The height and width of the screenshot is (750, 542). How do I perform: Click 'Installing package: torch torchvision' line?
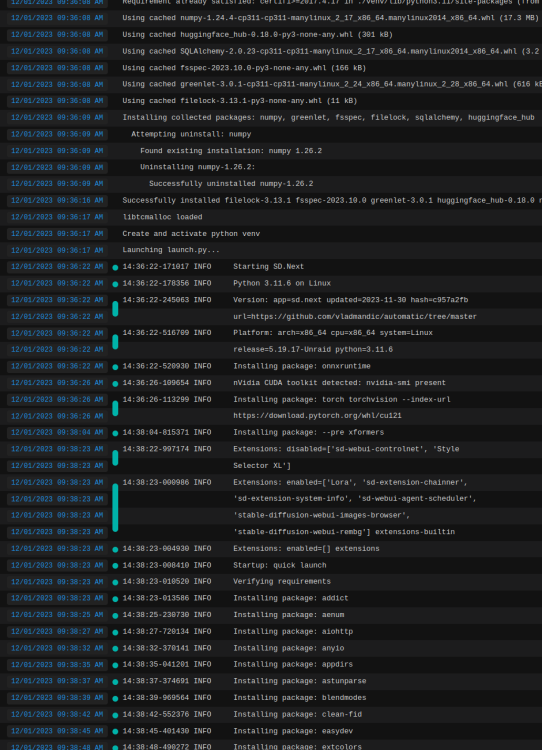tap(342, 399)
